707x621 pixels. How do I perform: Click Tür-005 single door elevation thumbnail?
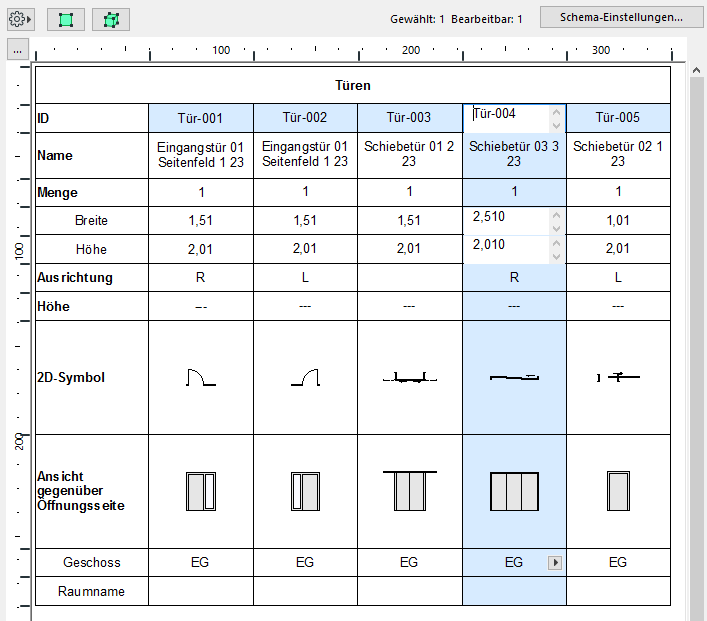618,491
